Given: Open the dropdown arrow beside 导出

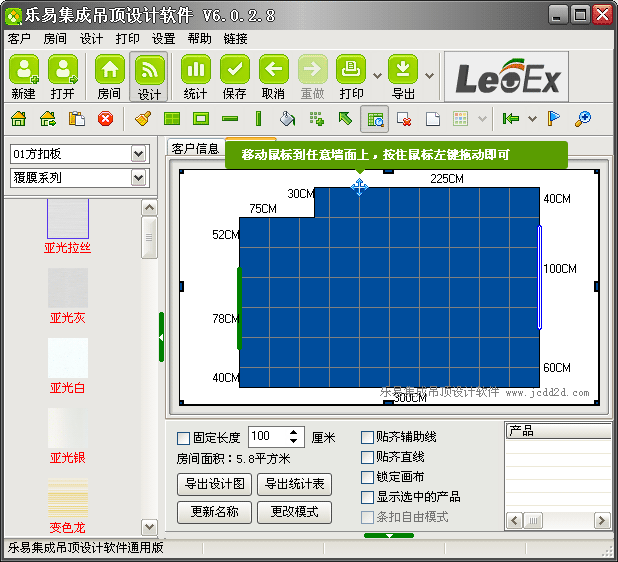Looking at the screenshot, I should click(x=429, y=76).
